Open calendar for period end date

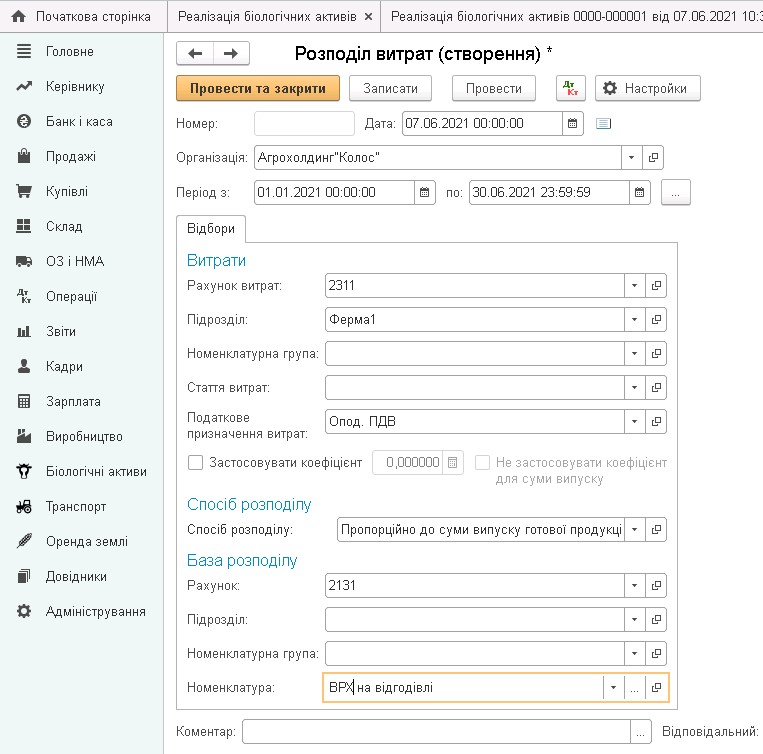click(x=639, y=192)
